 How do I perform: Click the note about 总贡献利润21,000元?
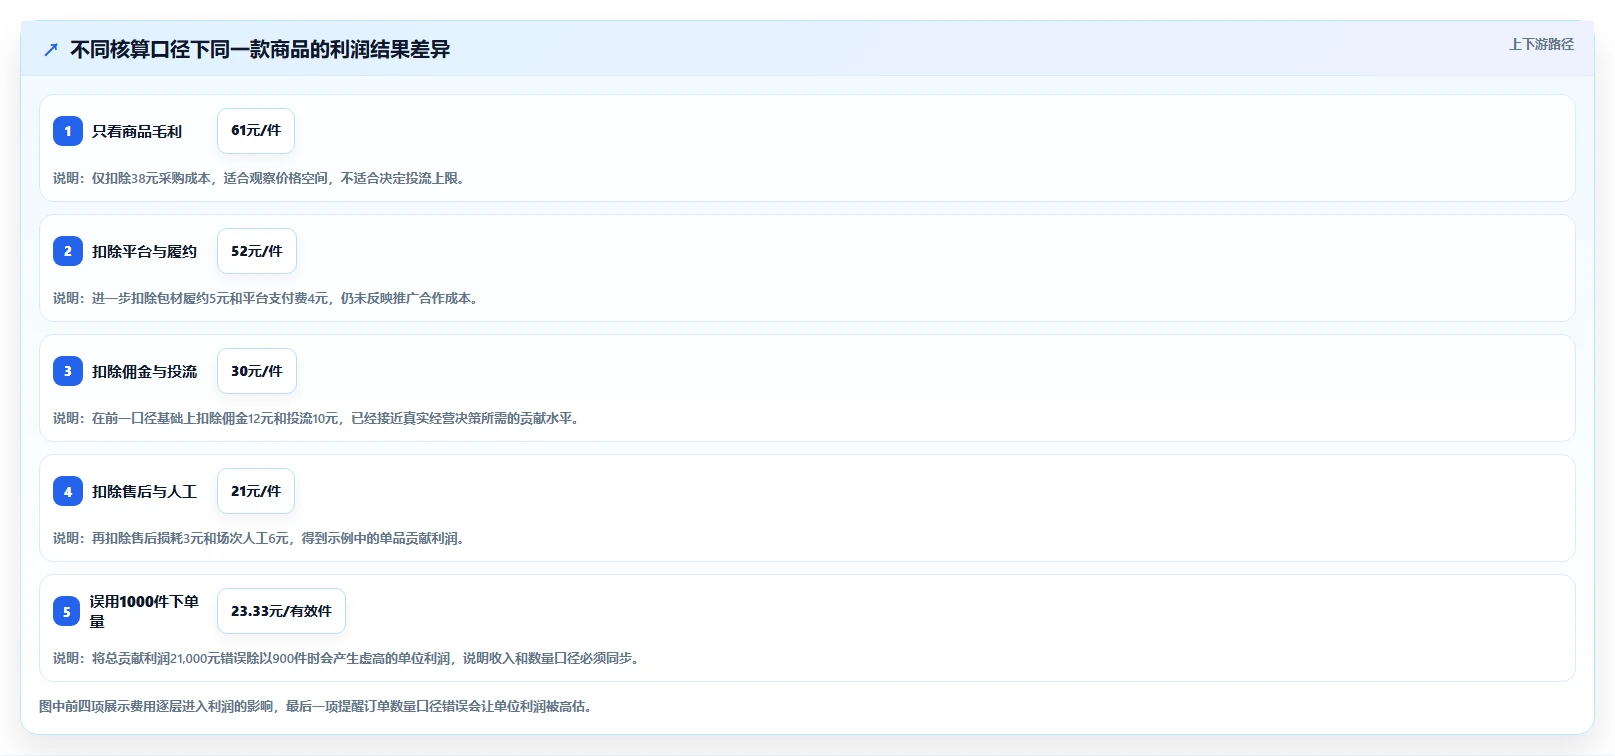348,658
